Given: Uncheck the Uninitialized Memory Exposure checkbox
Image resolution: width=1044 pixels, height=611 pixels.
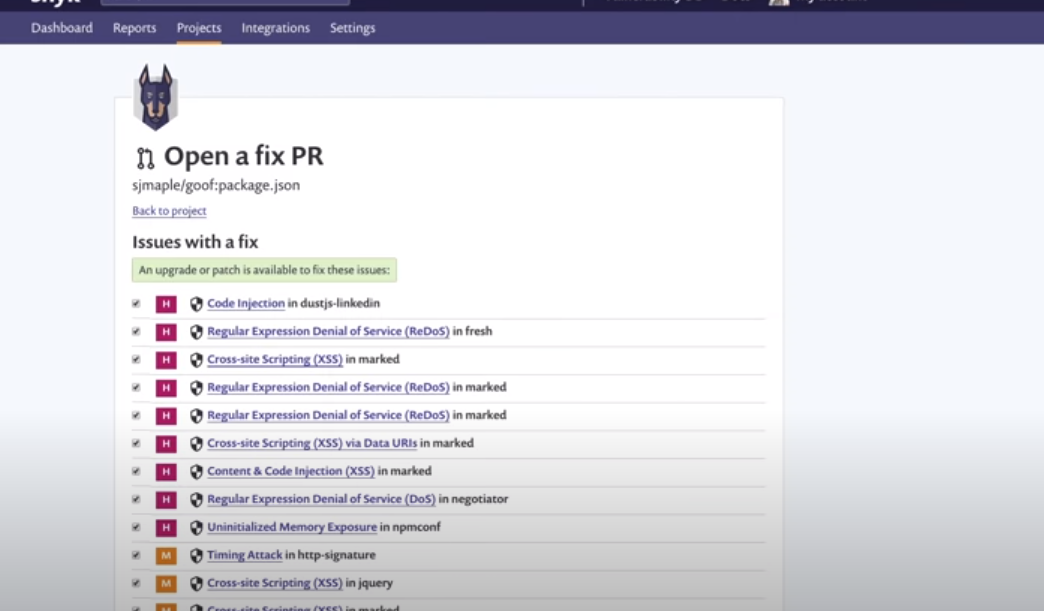Looking at the screenshot, I should coord(136,527).
